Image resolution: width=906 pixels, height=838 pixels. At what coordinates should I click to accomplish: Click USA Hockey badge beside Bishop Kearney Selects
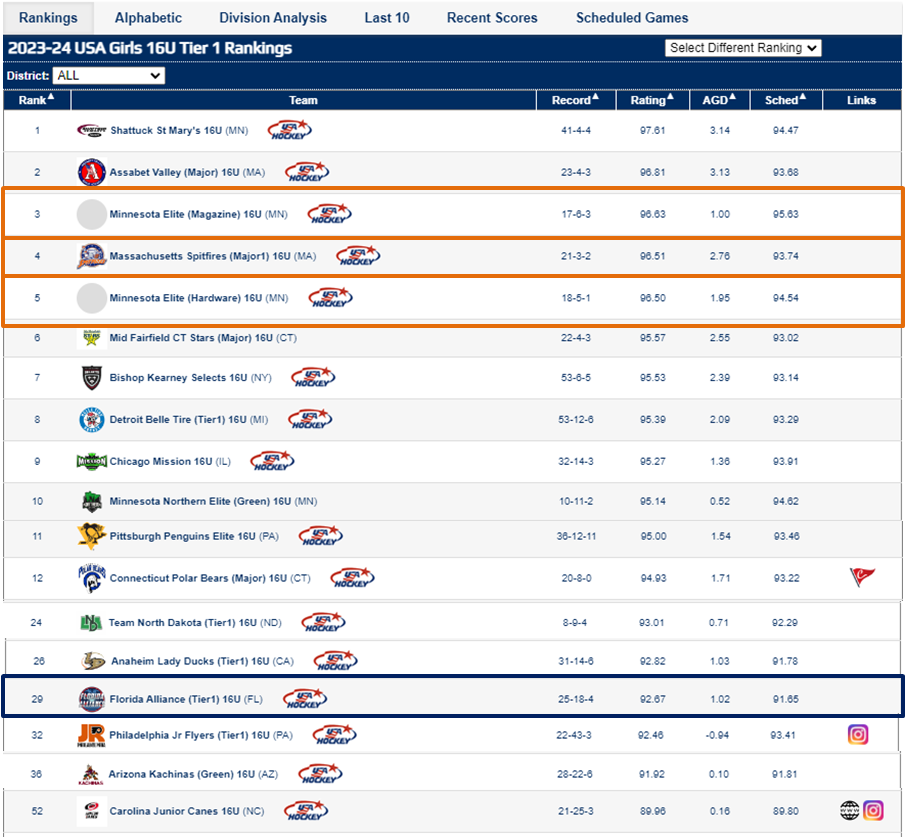click(313, 377)
